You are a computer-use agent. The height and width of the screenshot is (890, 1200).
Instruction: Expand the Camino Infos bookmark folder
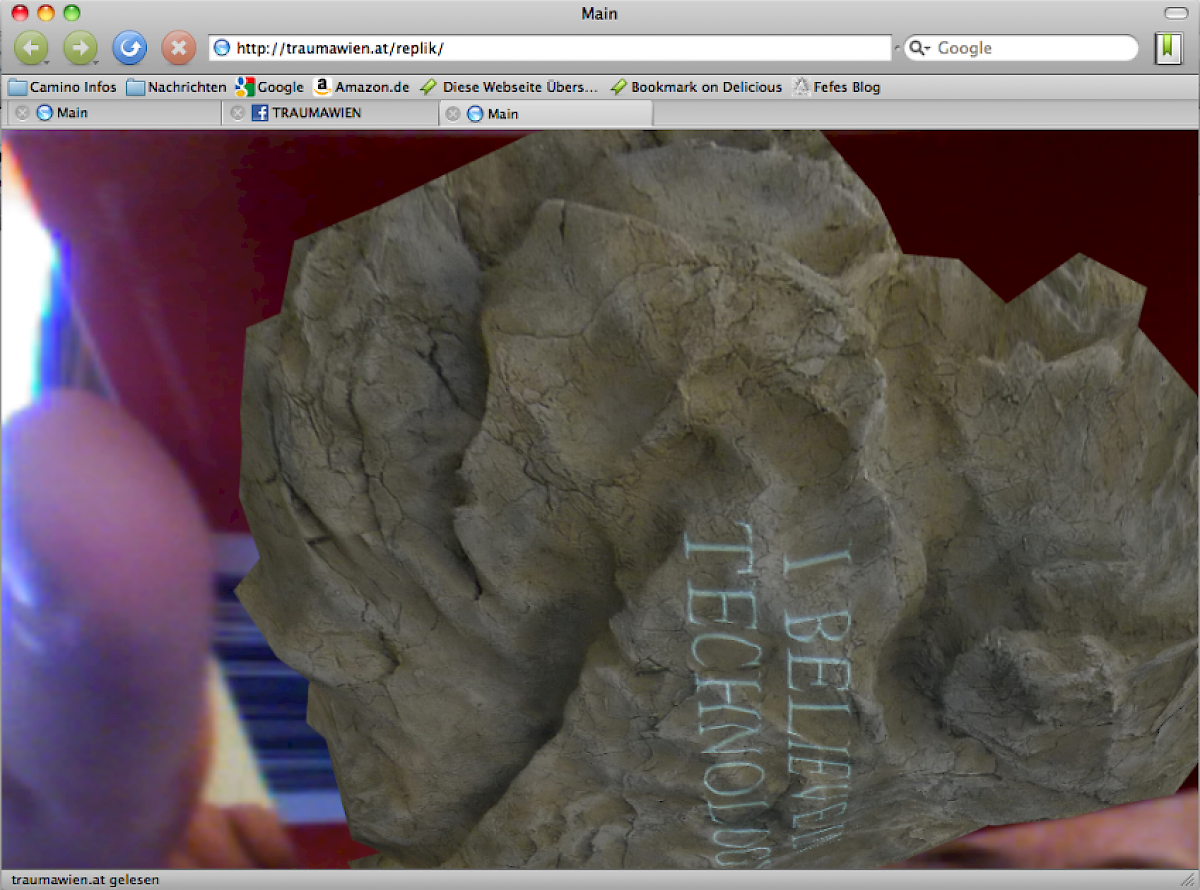(x=63, y=87)
